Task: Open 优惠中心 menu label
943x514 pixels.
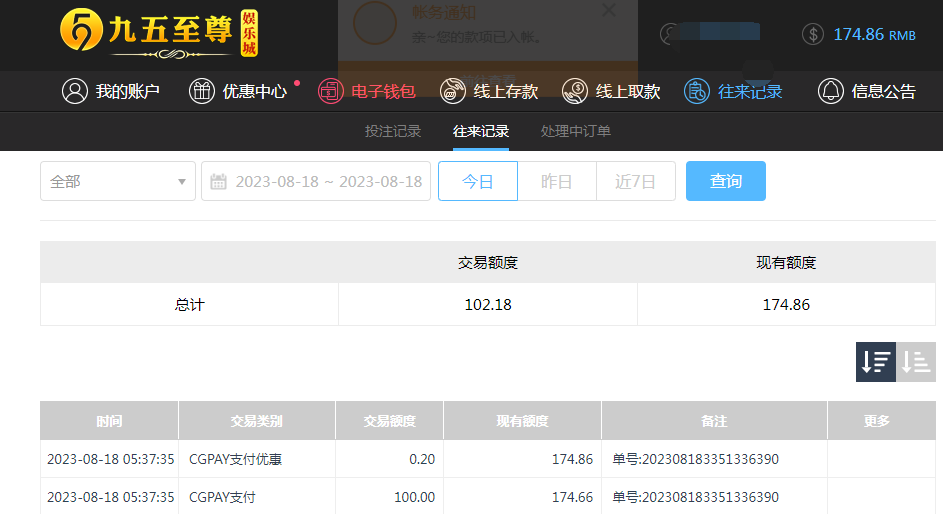Action: [255, 91]
